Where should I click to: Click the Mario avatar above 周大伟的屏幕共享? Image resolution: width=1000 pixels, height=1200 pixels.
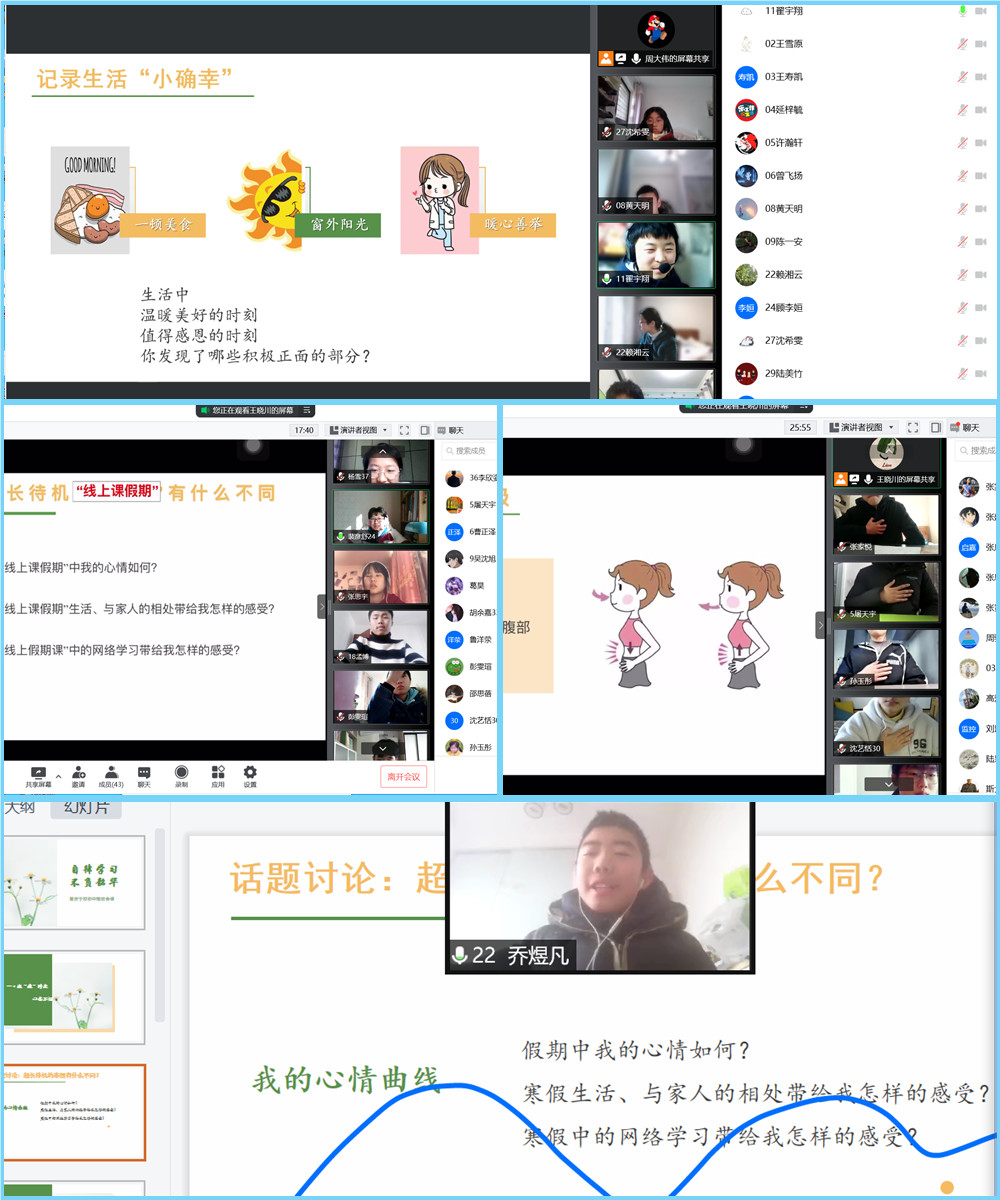point(656,29)
